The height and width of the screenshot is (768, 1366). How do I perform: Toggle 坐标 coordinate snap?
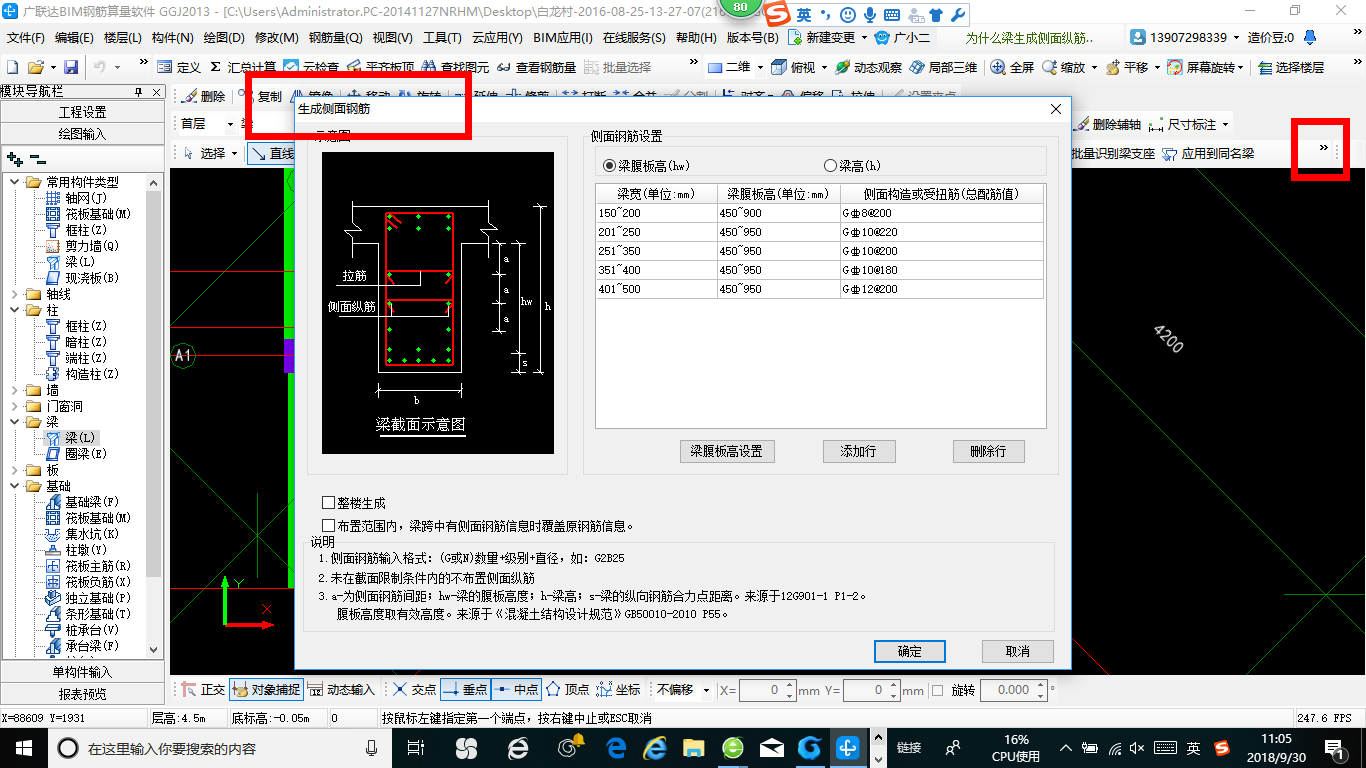click(618, 690)
